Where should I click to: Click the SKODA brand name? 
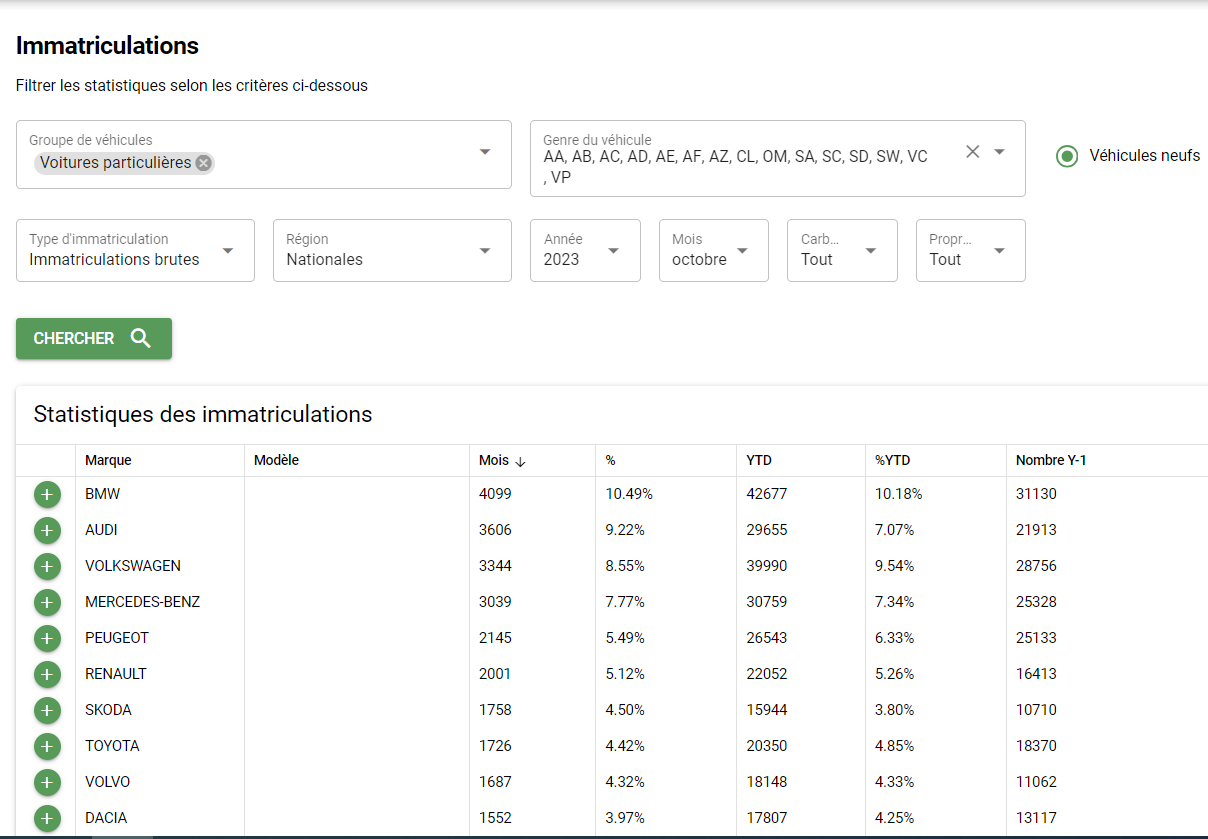pos(108,710)
